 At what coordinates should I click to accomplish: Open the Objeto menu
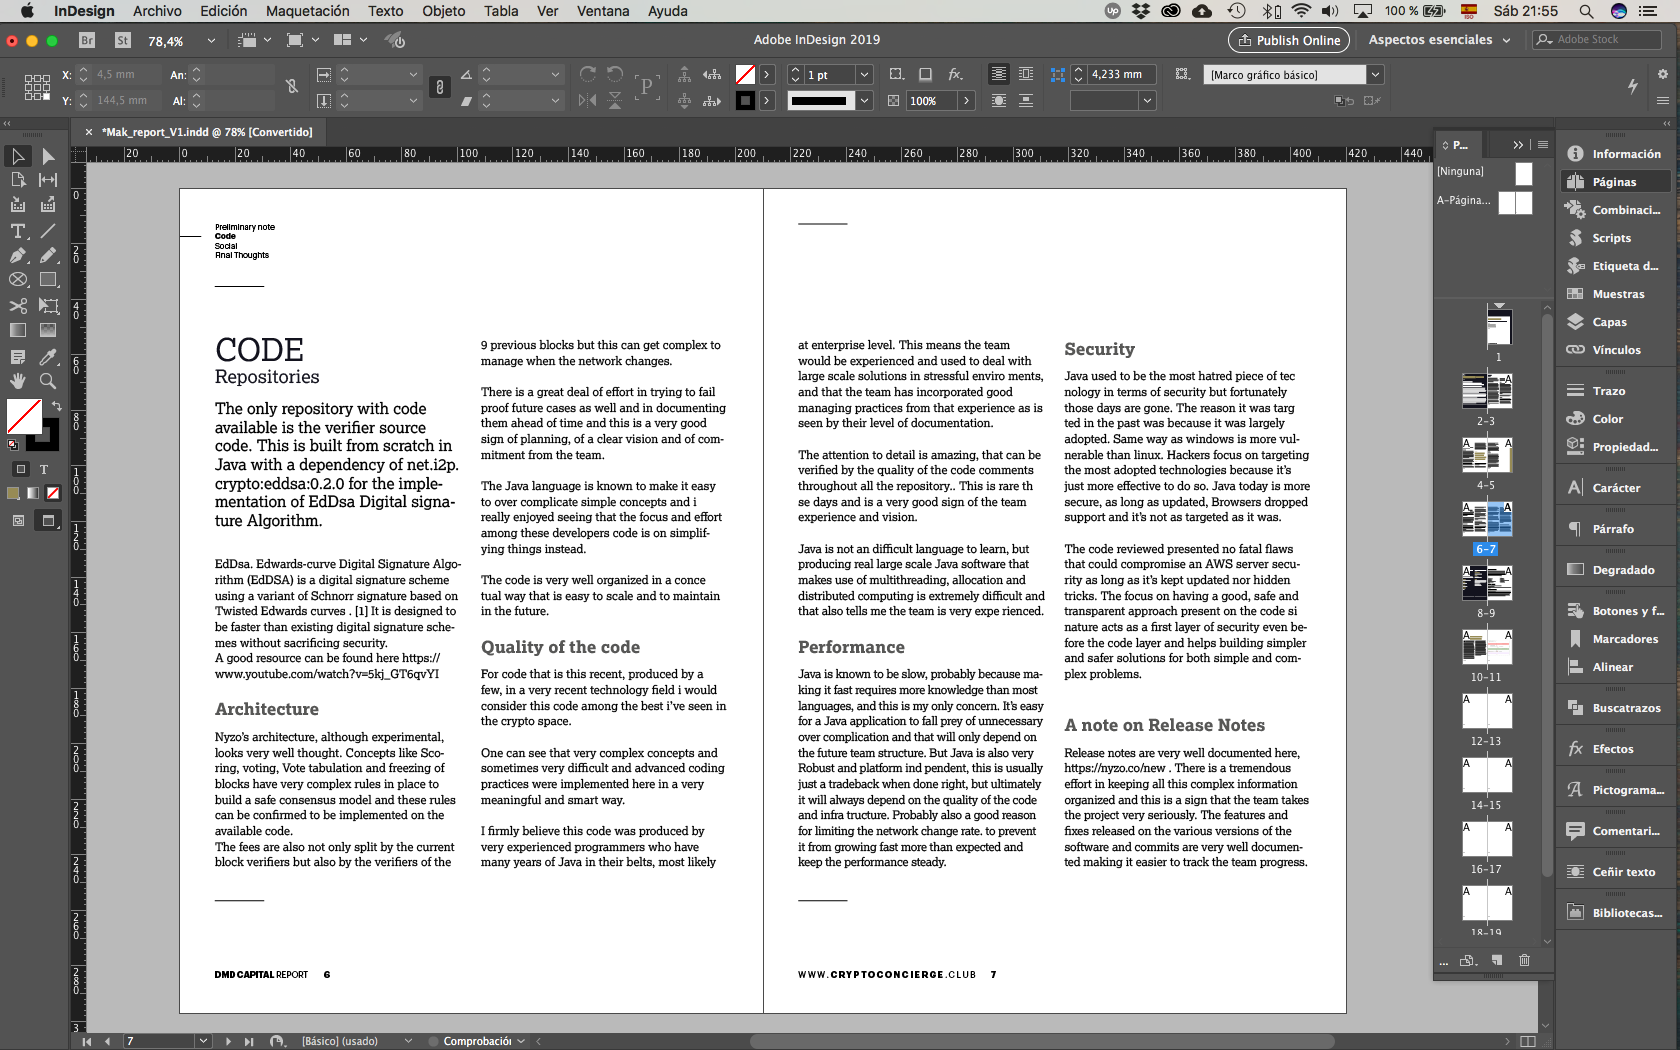pyautogui.click(x=443, y=11)
